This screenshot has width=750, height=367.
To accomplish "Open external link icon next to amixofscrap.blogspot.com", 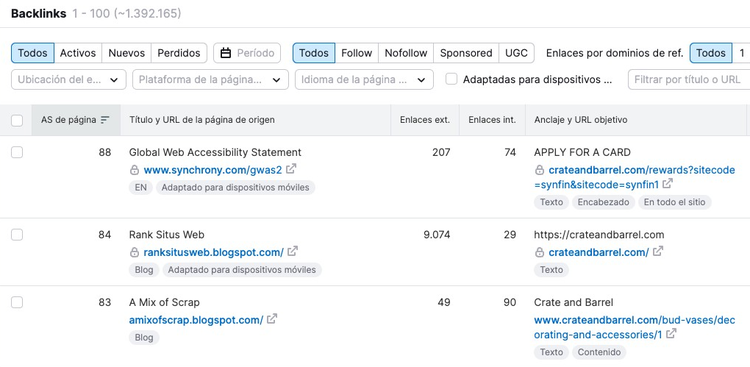I will pyautogui.click(x=272, y=319).
